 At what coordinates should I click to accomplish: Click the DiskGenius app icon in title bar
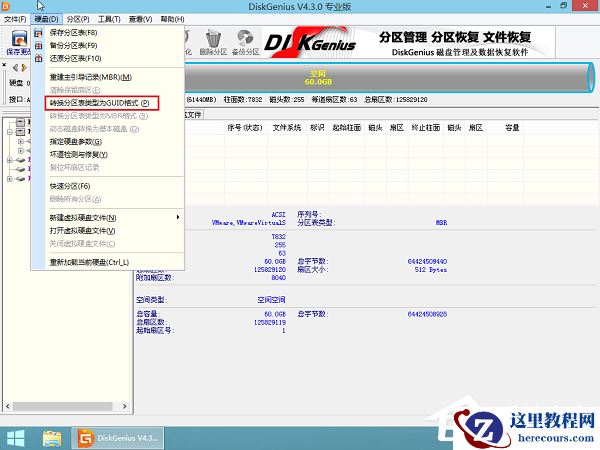tap(5, 6)
